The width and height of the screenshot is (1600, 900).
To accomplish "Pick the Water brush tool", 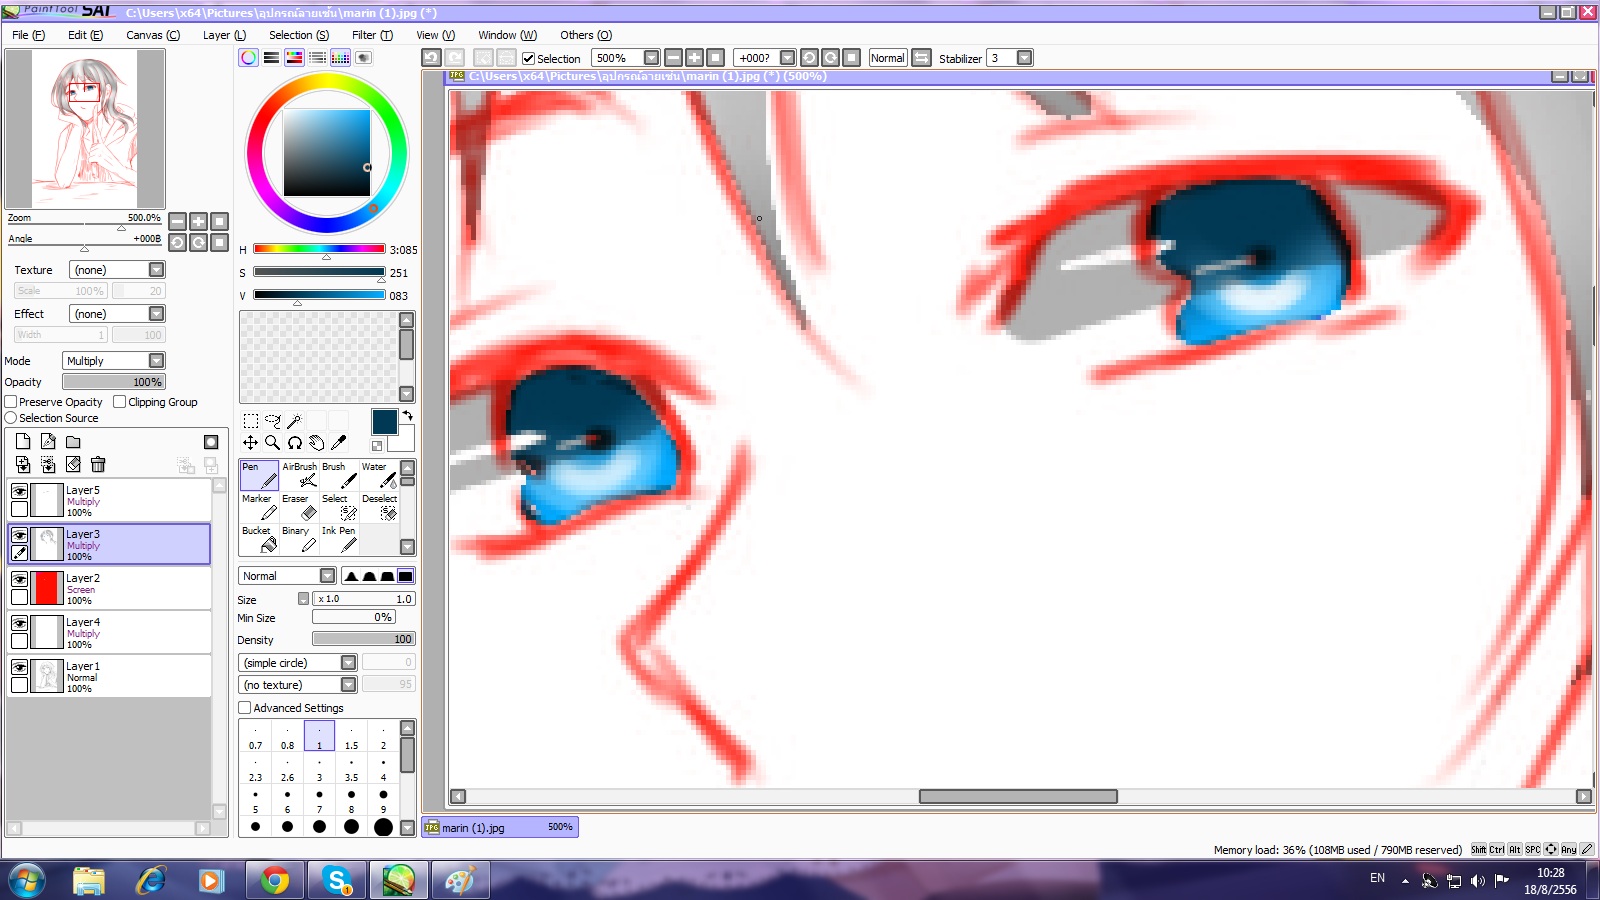I will click(379, 475).
